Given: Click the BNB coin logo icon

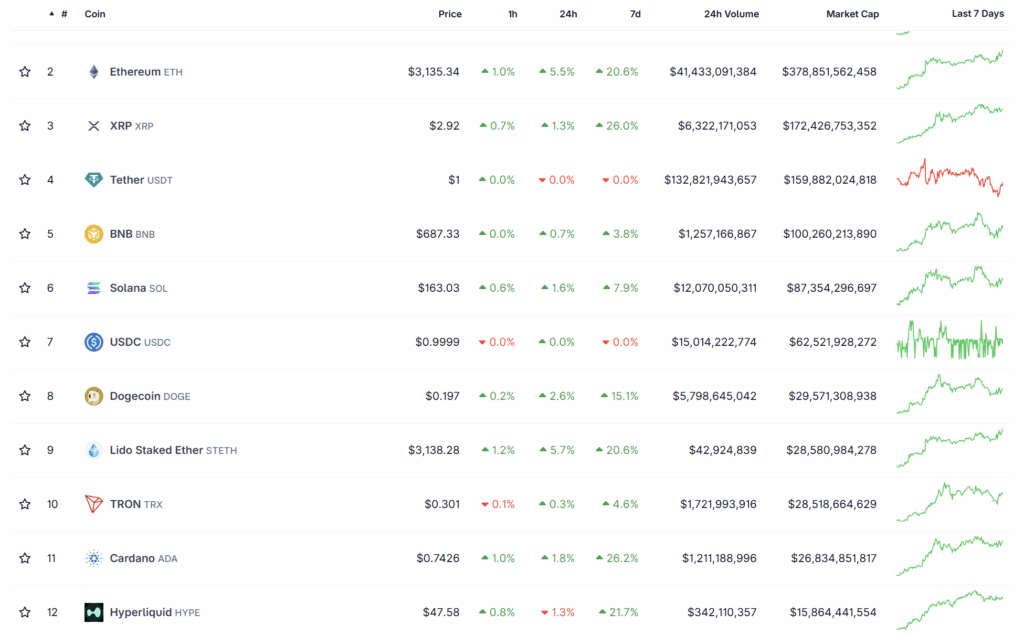Looking at the screenshot, I should (x=93, y=234).
